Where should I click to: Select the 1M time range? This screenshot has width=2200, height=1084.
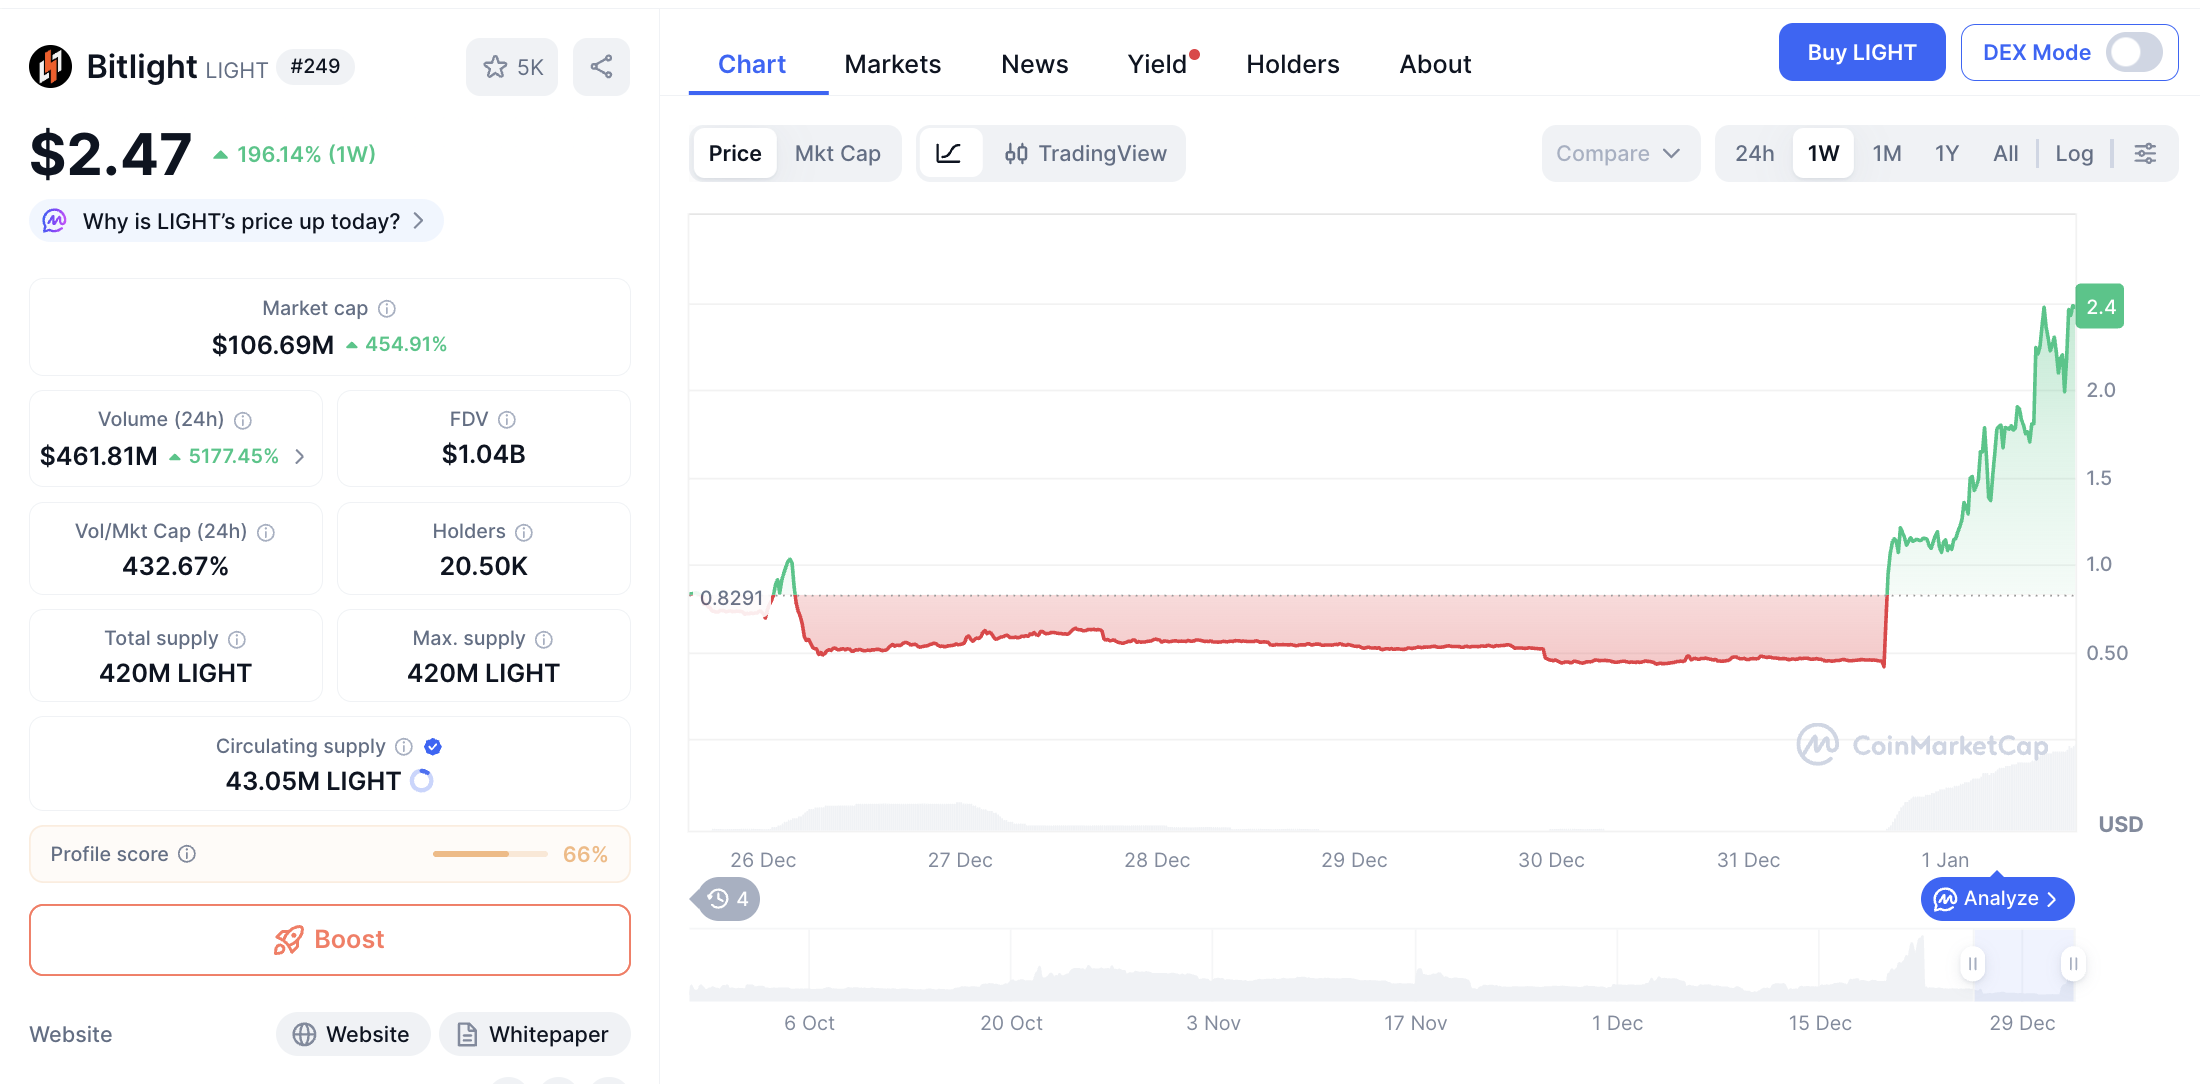[1886, 153]
